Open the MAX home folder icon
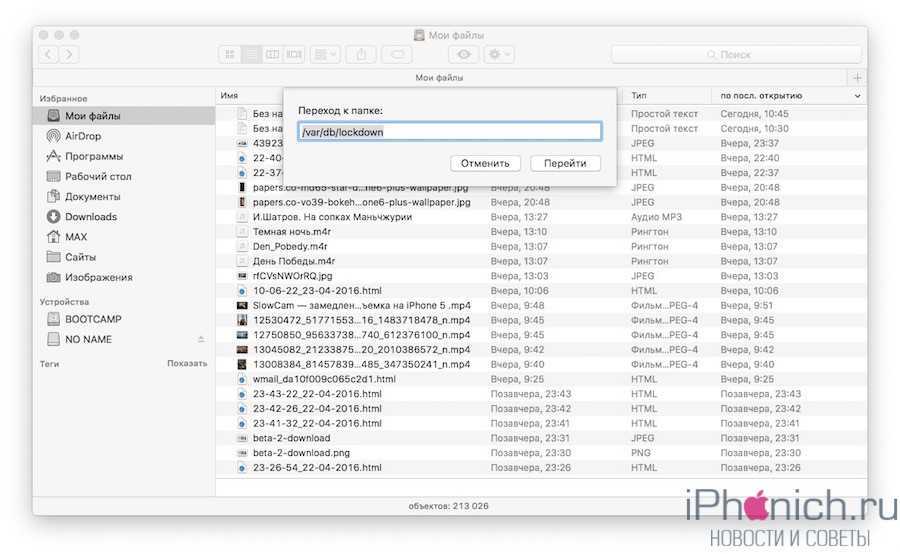 [x=54, y=237]
